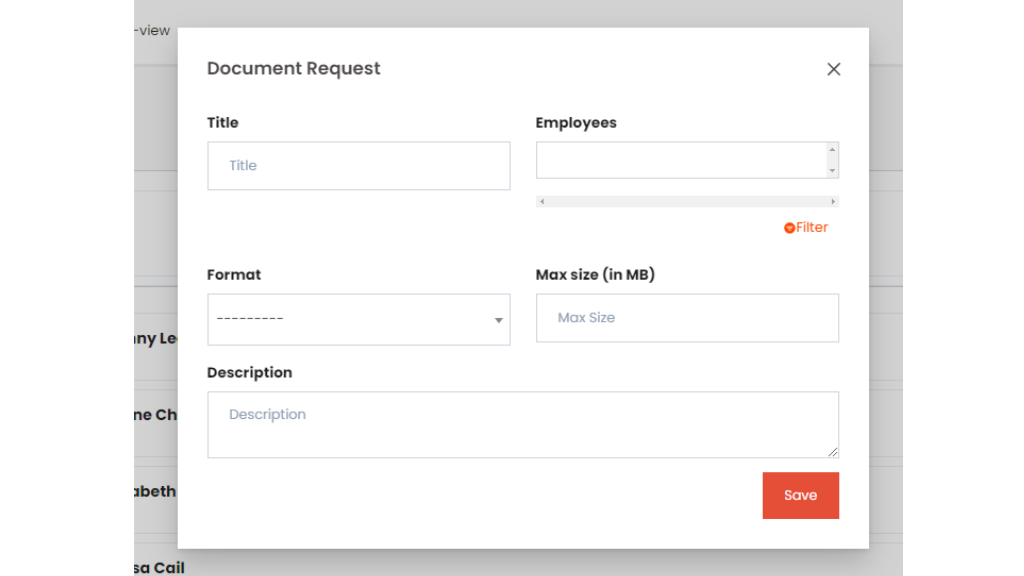Save the document request

click(800, 495)
